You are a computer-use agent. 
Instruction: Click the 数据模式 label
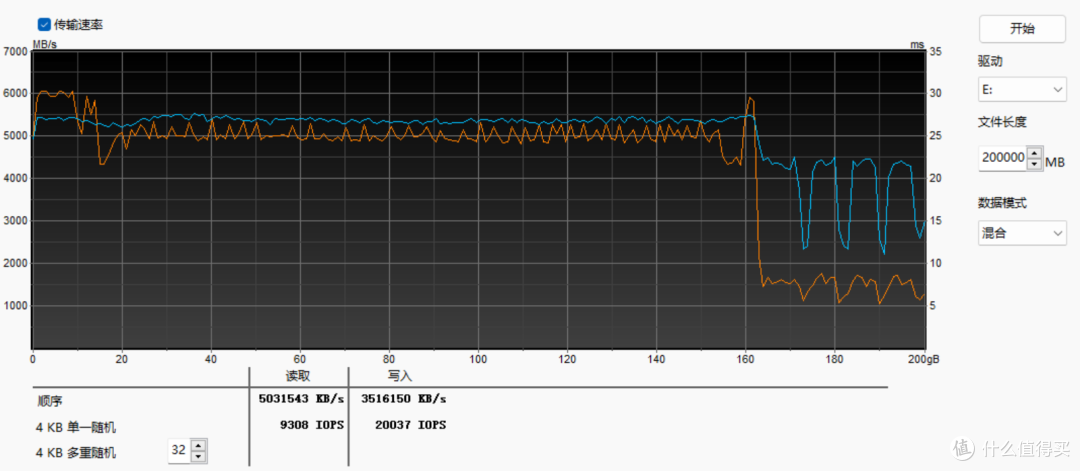[x=1002, y=203]
